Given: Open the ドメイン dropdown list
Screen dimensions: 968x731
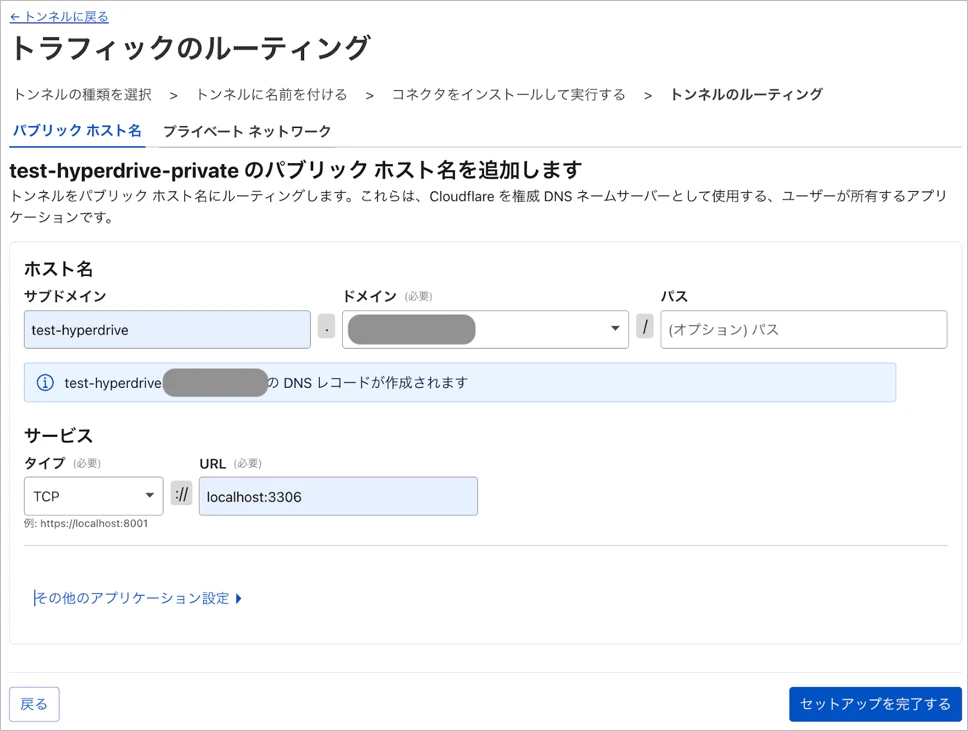Looking at the screenshot, I should [485, 329].
